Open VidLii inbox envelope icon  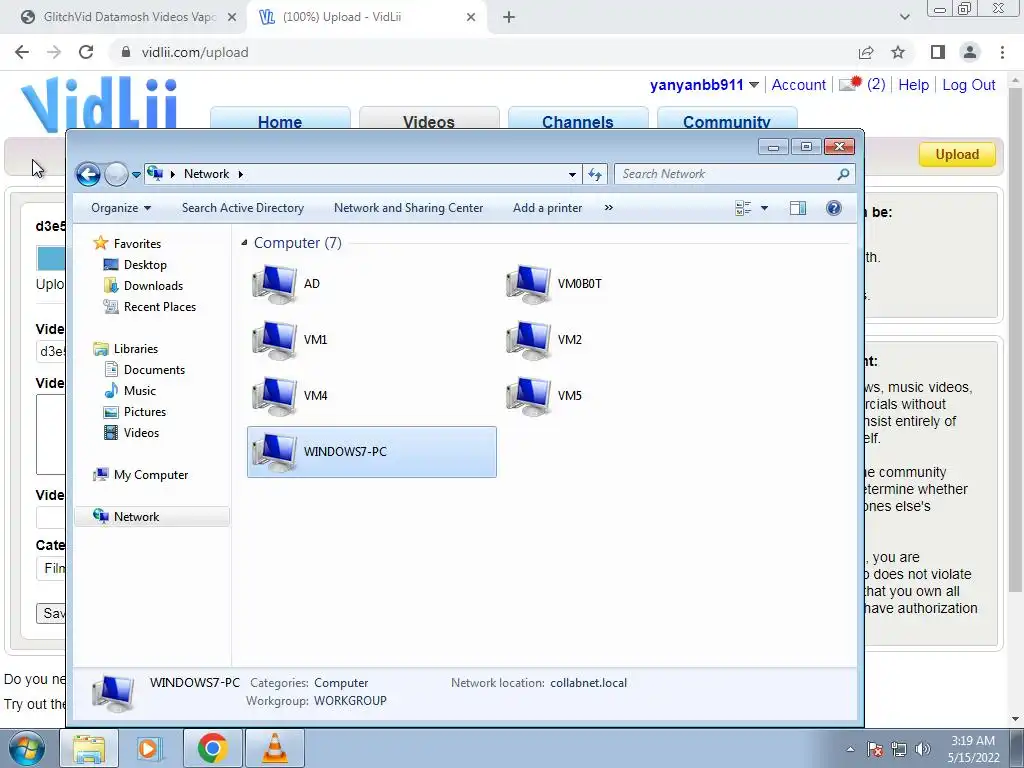(850, 84)
